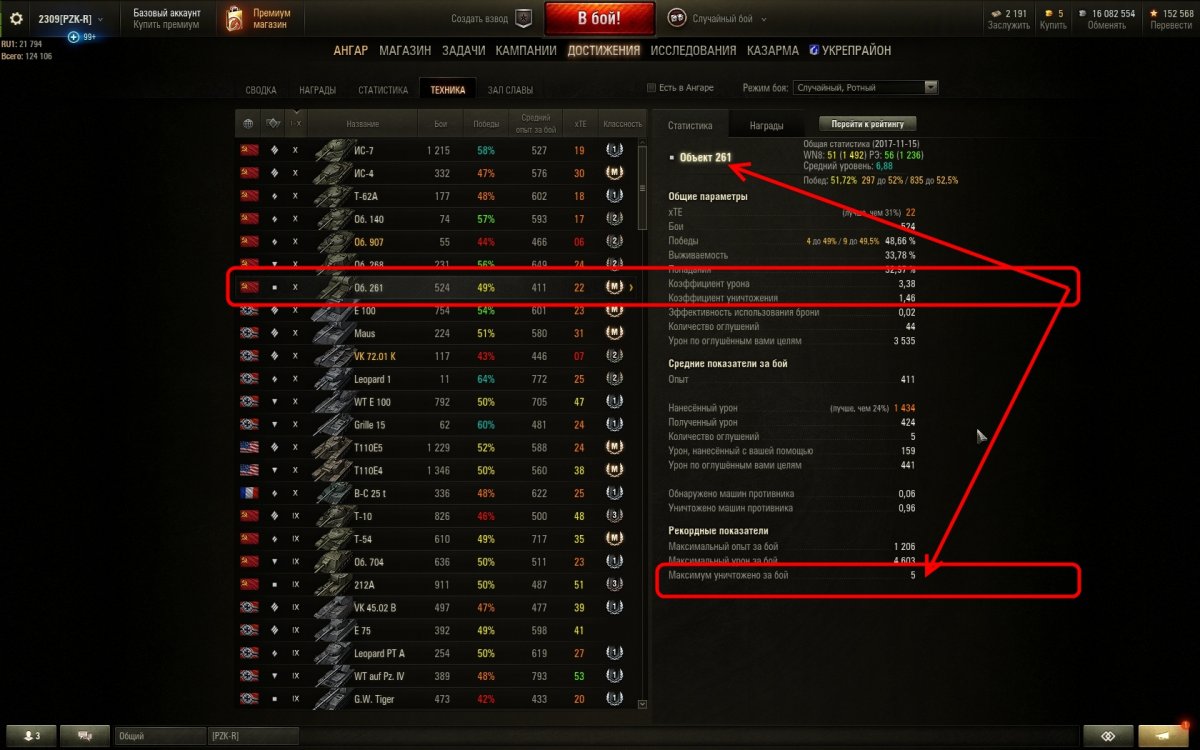Open contacts list icon at bottom-left
The image size is (1200, 750).
(31, 736)
